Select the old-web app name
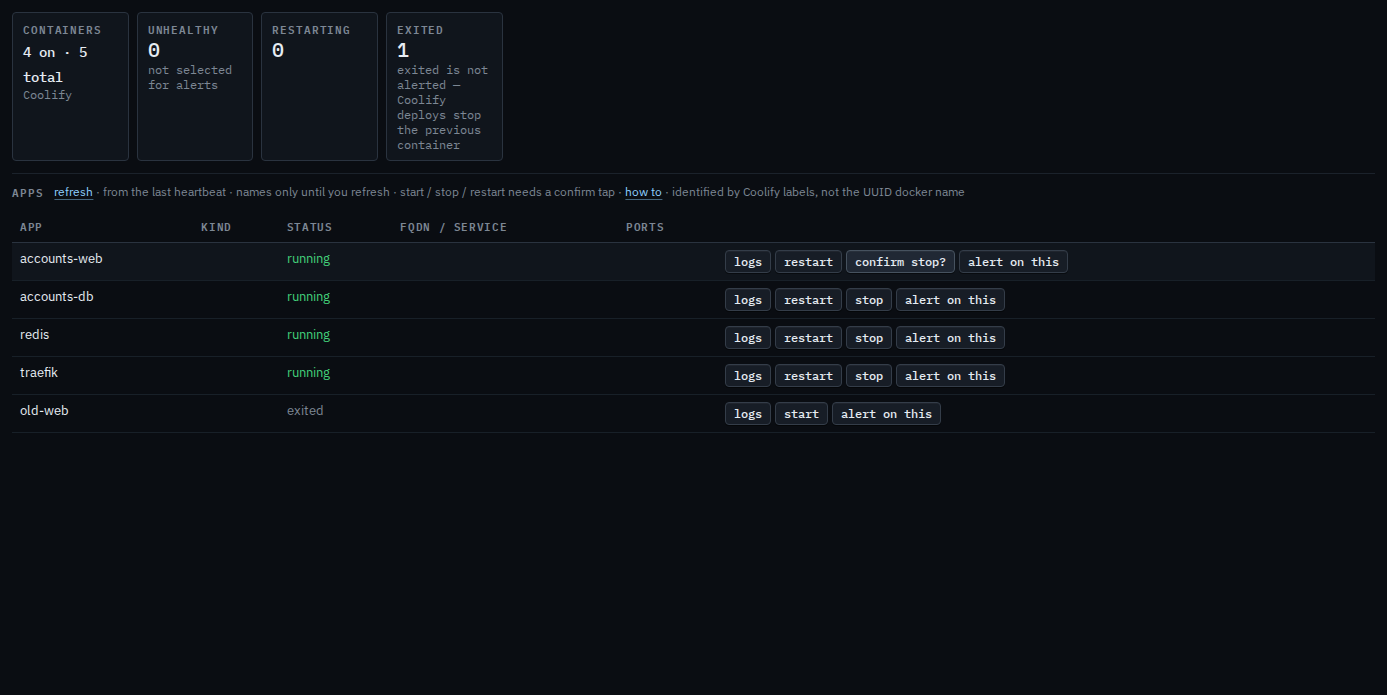This screenshot has height=695, width=1387. point(44,411)
